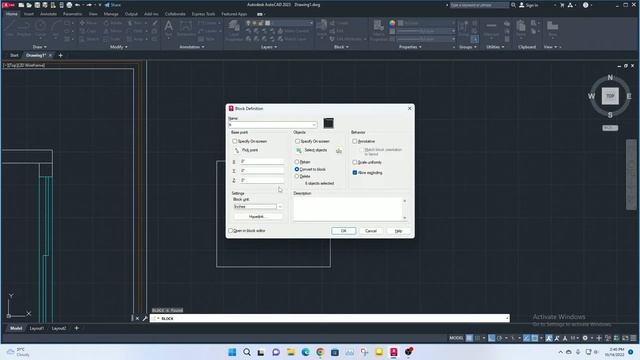Open the block Name dropdown arrow
This screenshot has height=360, width=640.
(314, 124)
